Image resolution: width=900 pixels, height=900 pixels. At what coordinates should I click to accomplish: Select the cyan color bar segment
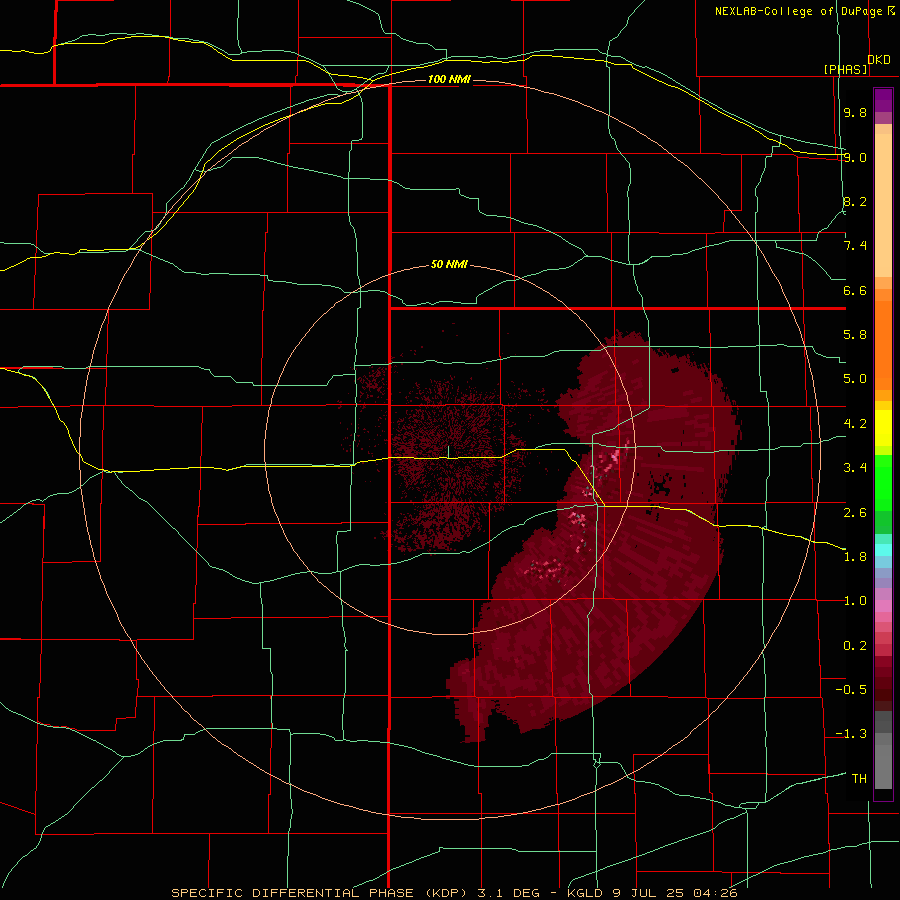coord(883,550)
